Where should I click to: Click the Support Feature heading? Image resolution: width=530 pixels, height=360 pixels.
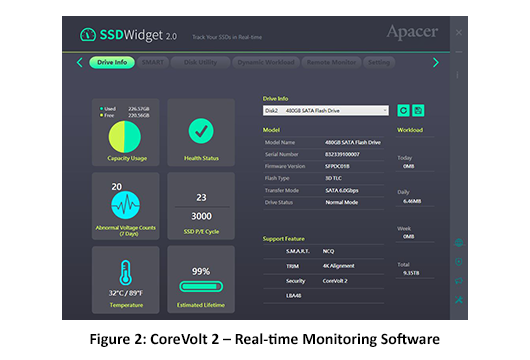[284, 239]
